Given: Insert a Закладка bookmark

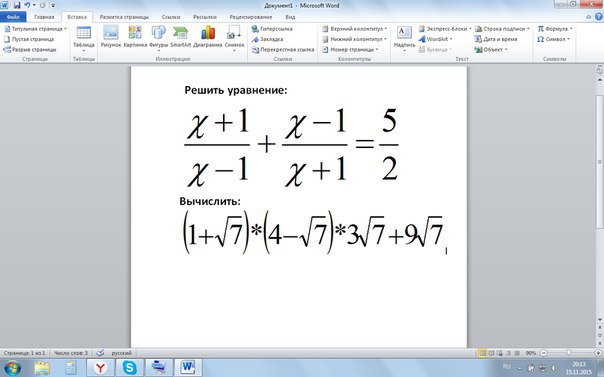Looking at the screenshot, I should [267, 39].
